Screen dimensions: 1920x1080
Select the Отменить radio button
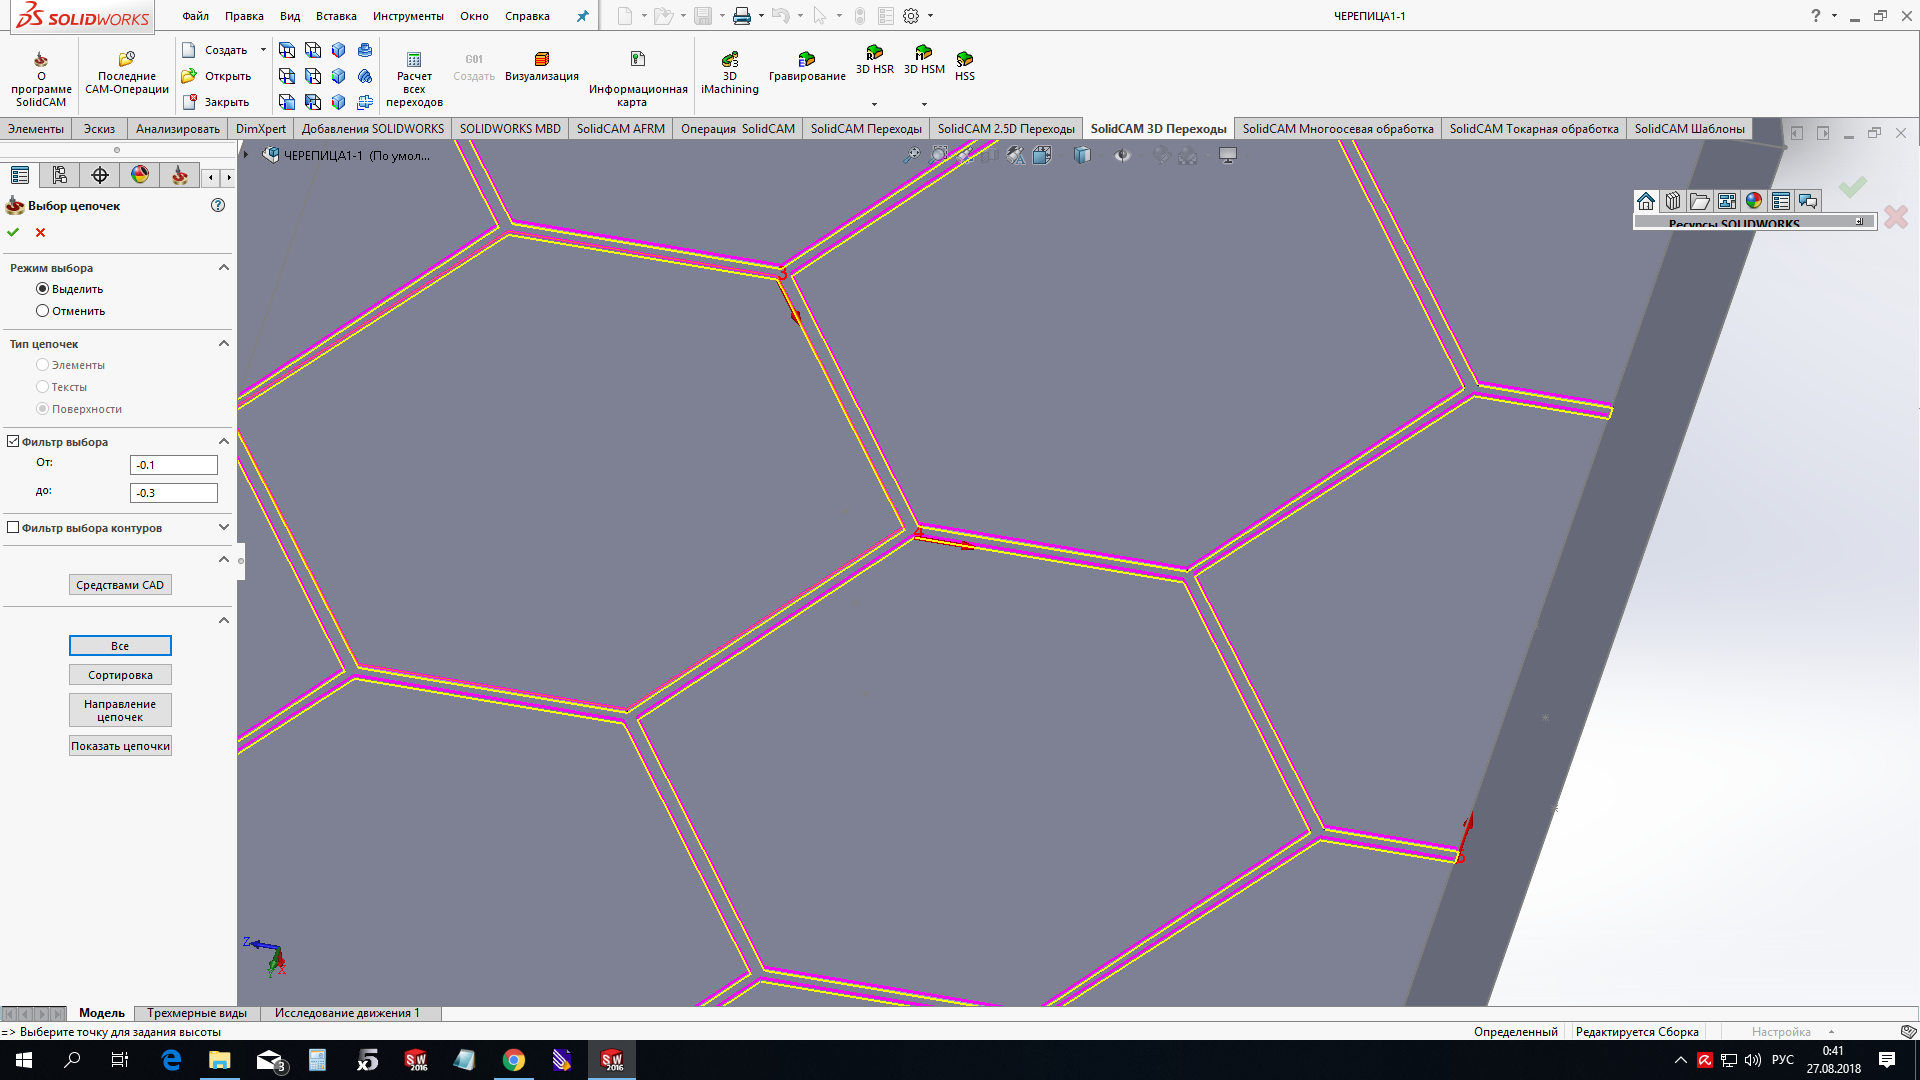(42, 311)
